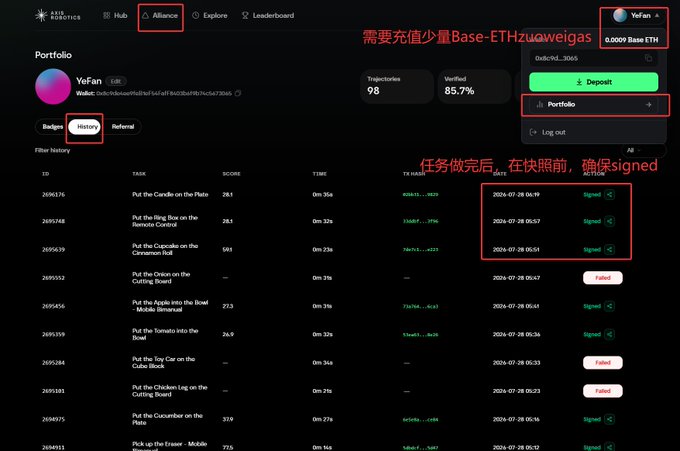
Task: Click the green Deposit button
Action: [x=593, y=82]
